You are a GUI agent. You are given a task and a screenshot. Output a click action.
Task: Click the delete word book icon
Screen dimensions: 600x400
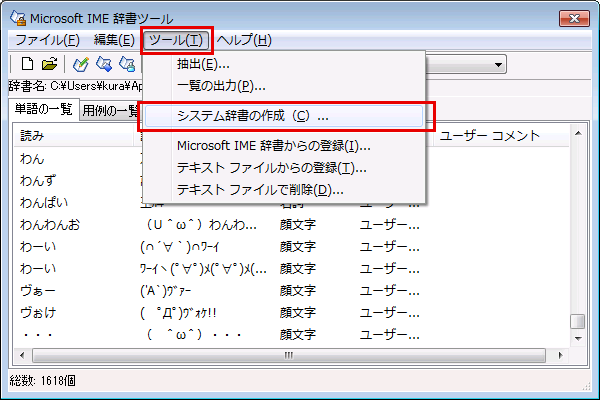coord(127,64)
